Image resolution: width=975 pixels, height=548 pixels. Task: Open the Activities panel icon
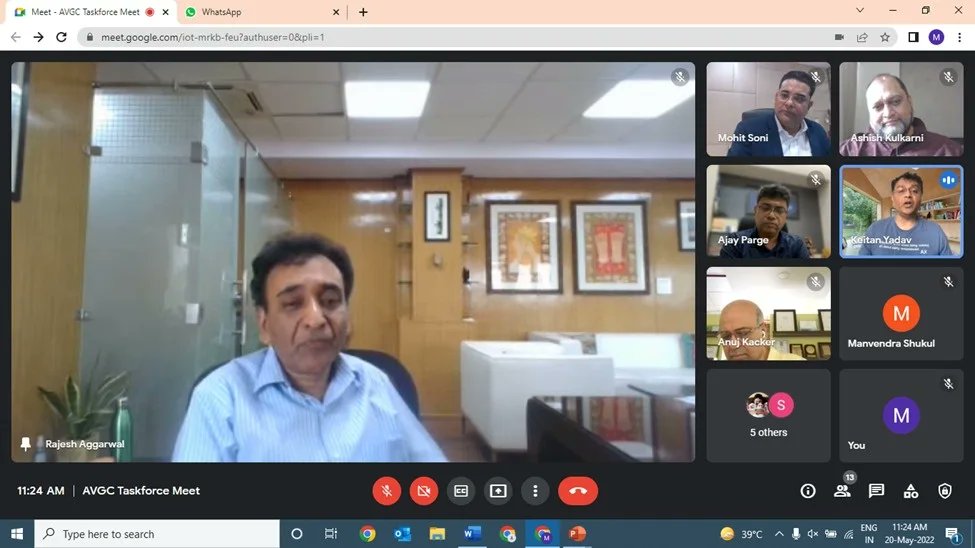(911, 491)
